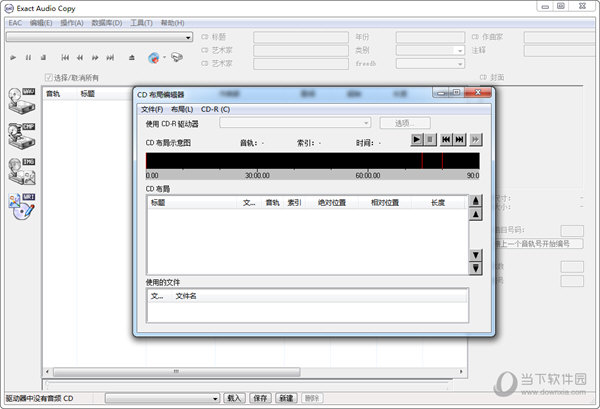
Task: Click the 载入 button
Action: pos(234,398)
